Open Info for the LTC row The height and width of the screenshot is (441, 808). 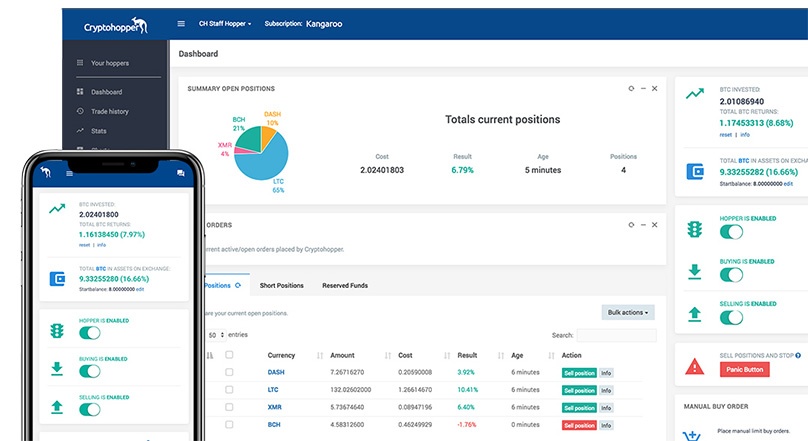[606, 391]
